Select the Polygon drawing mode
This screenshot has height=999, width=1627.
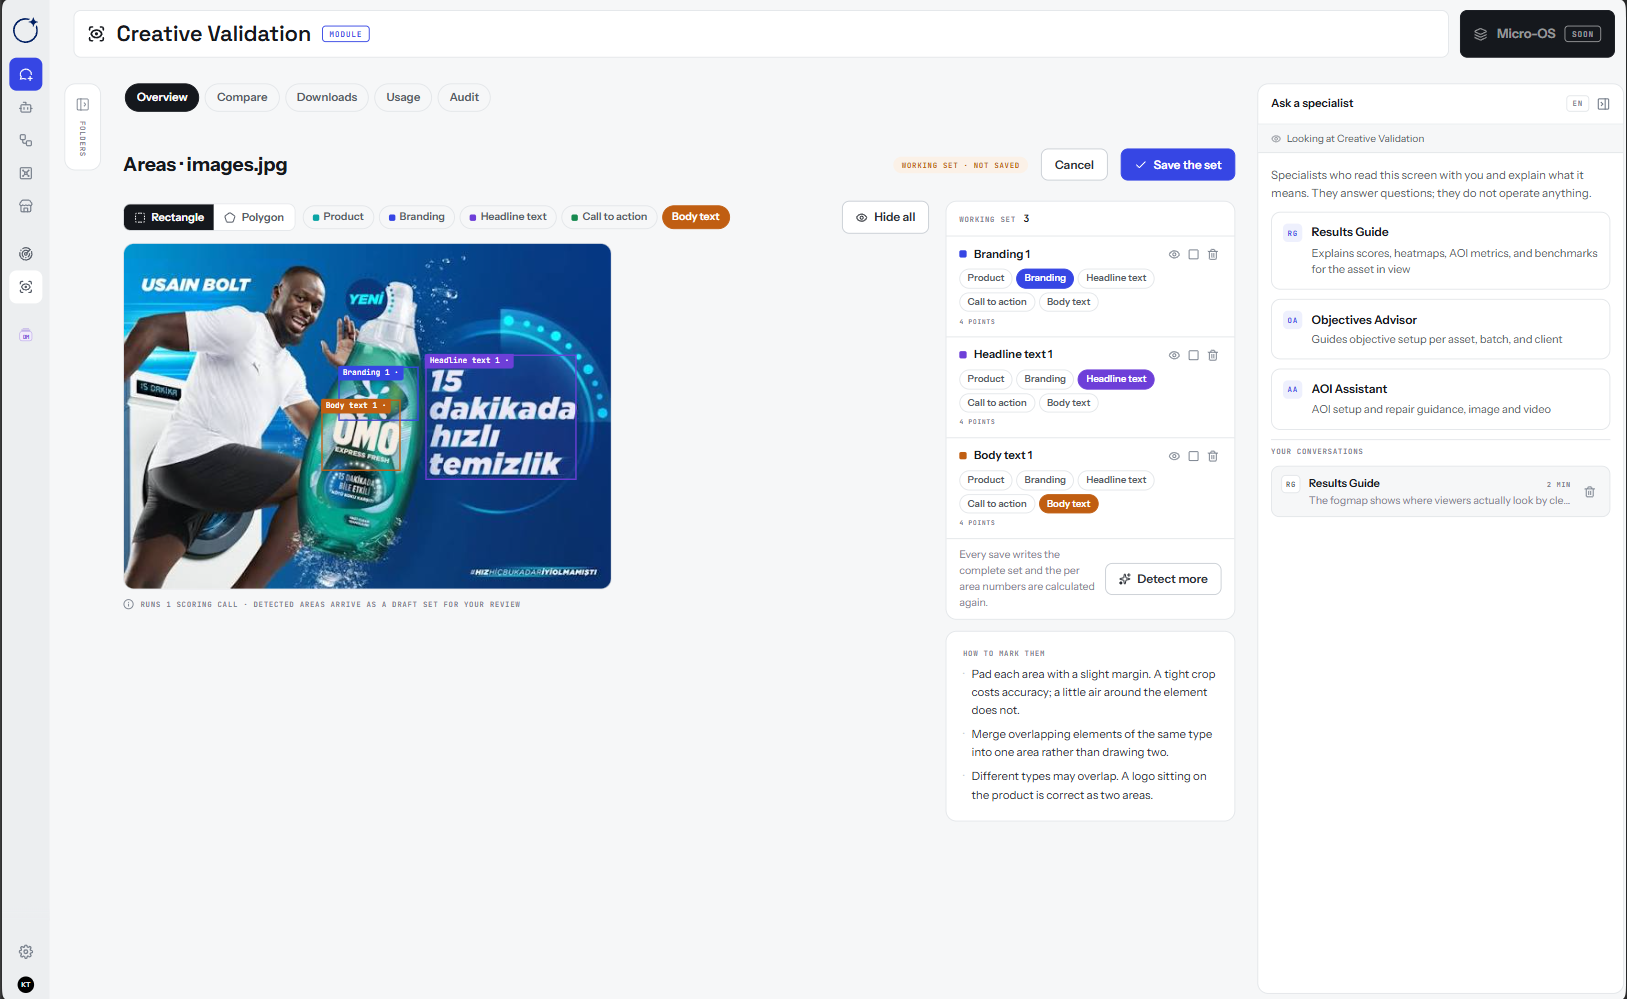click(254, 217)
